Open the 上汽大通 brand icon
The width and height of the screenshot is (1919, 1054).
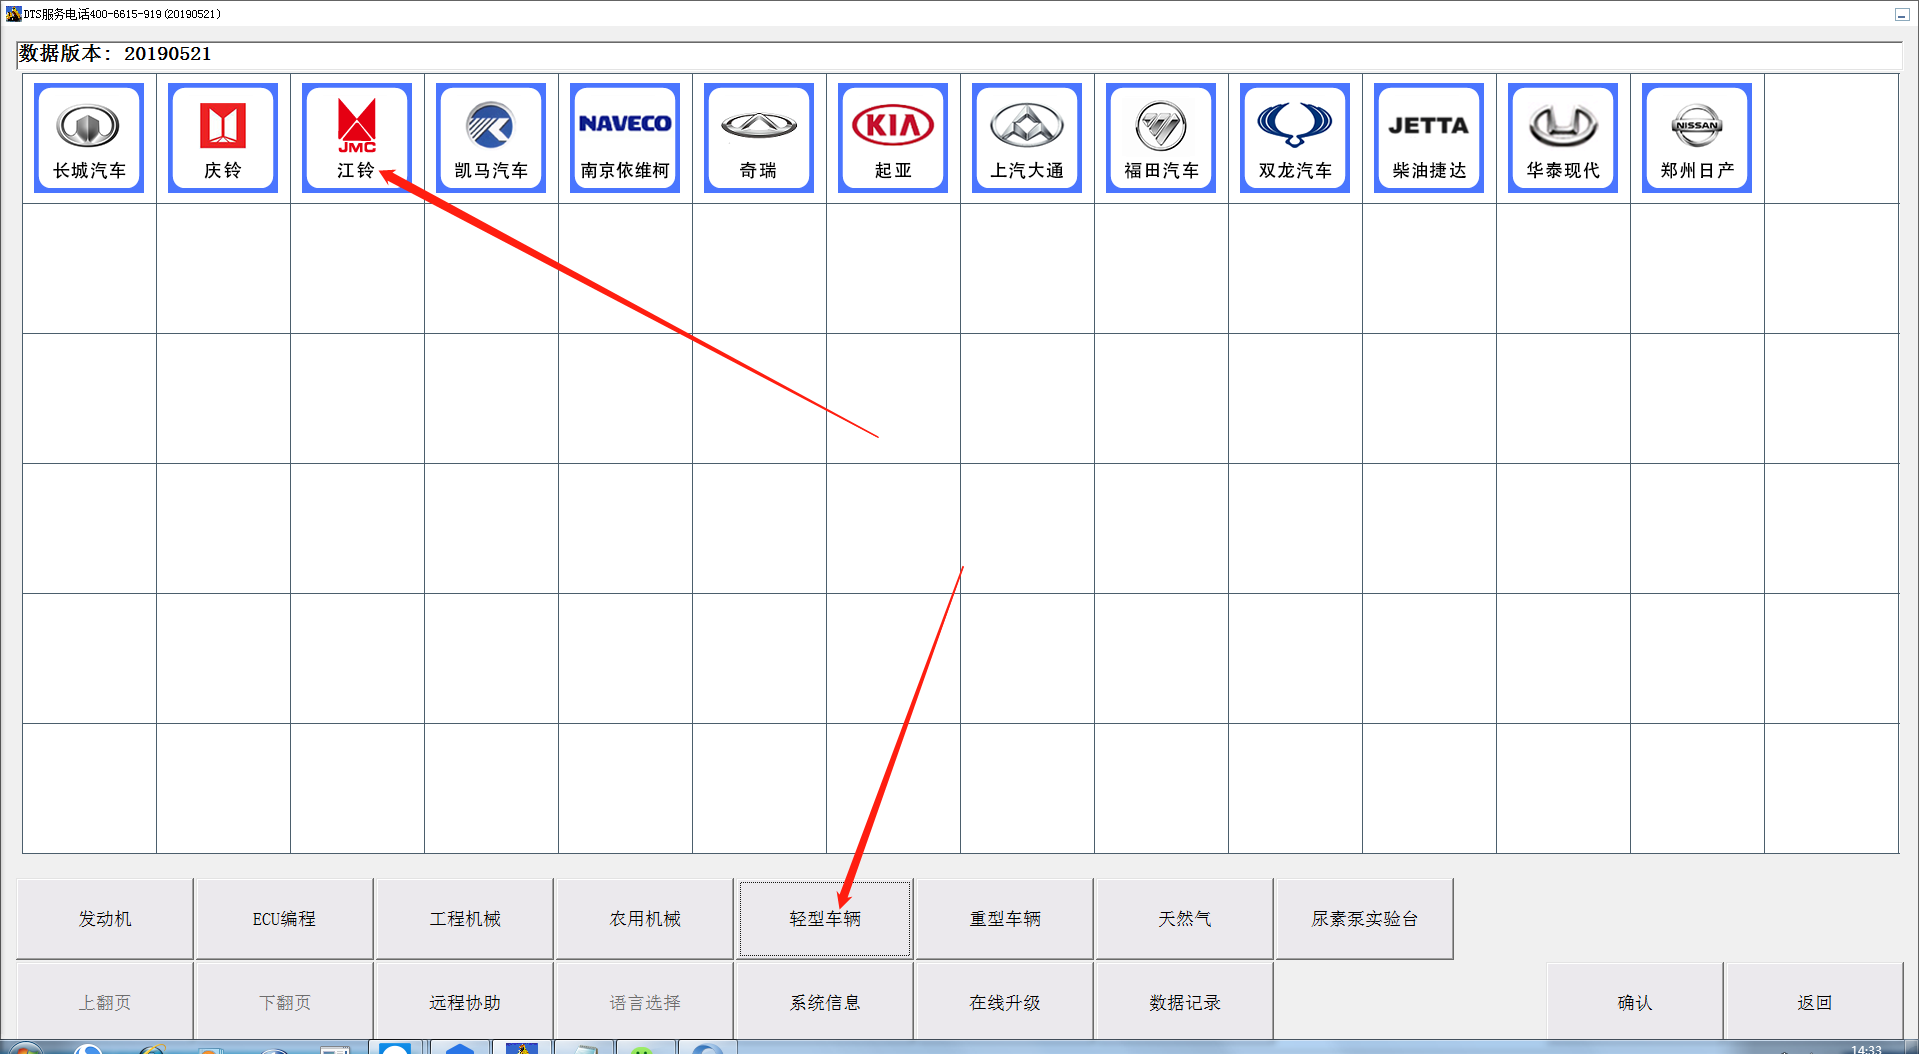pyautogui.click(x=1027, y=138)
